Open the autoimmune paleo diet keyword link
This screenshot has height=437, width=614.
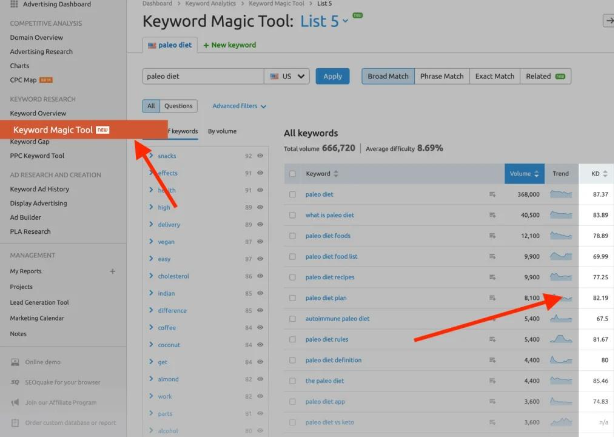coord(337,319)
